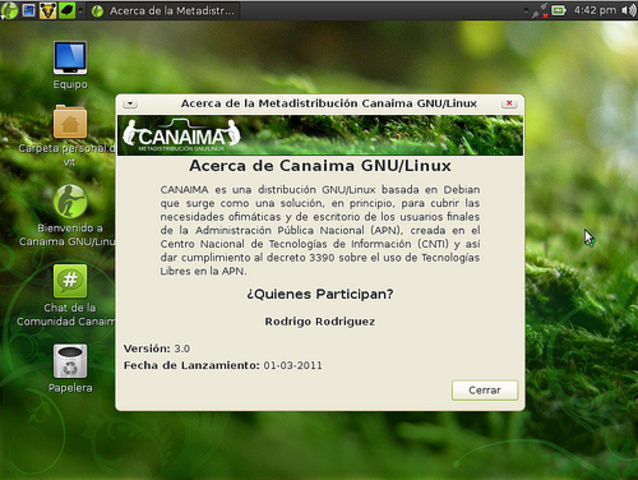The height and width of the screenshot is (480, 638).
Task: Click the 4:42 pm clock
Action: (x=594, y=11)
